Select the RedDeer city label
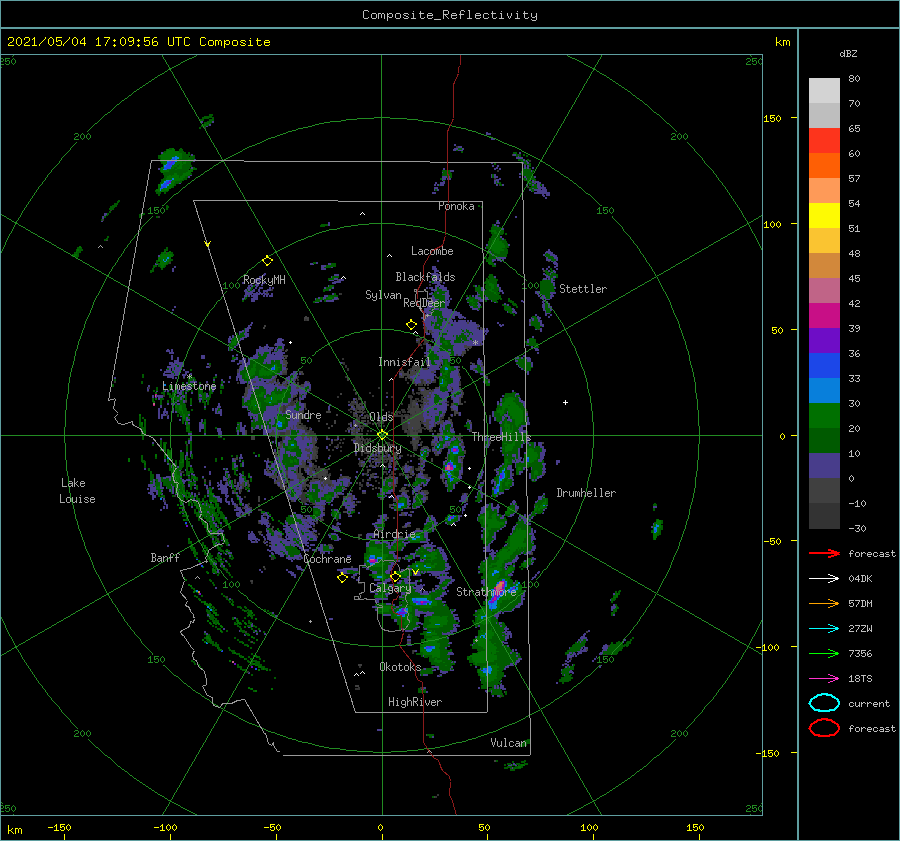 424,303
